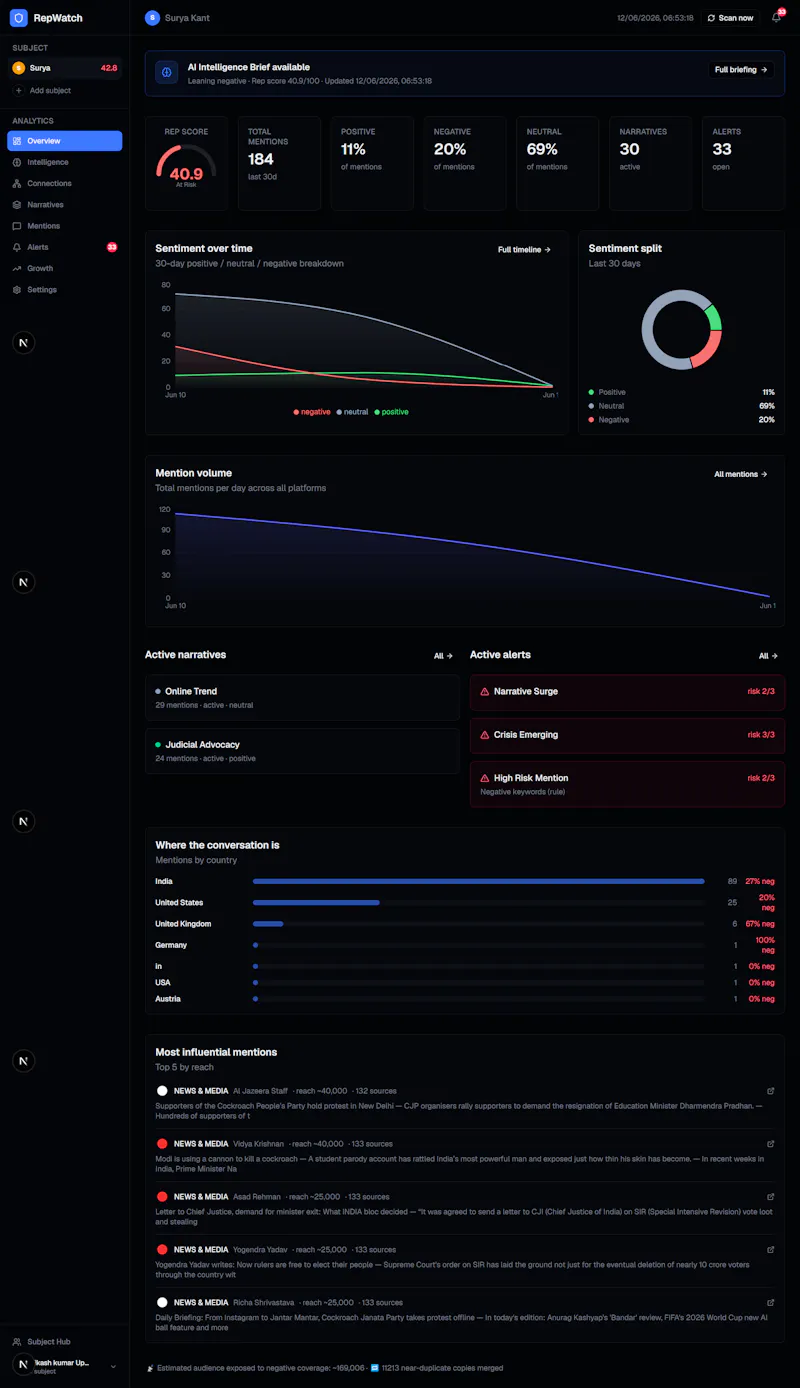
Task: Click the Growth trend icon in sidebar
Action: [x=17, y=269]
